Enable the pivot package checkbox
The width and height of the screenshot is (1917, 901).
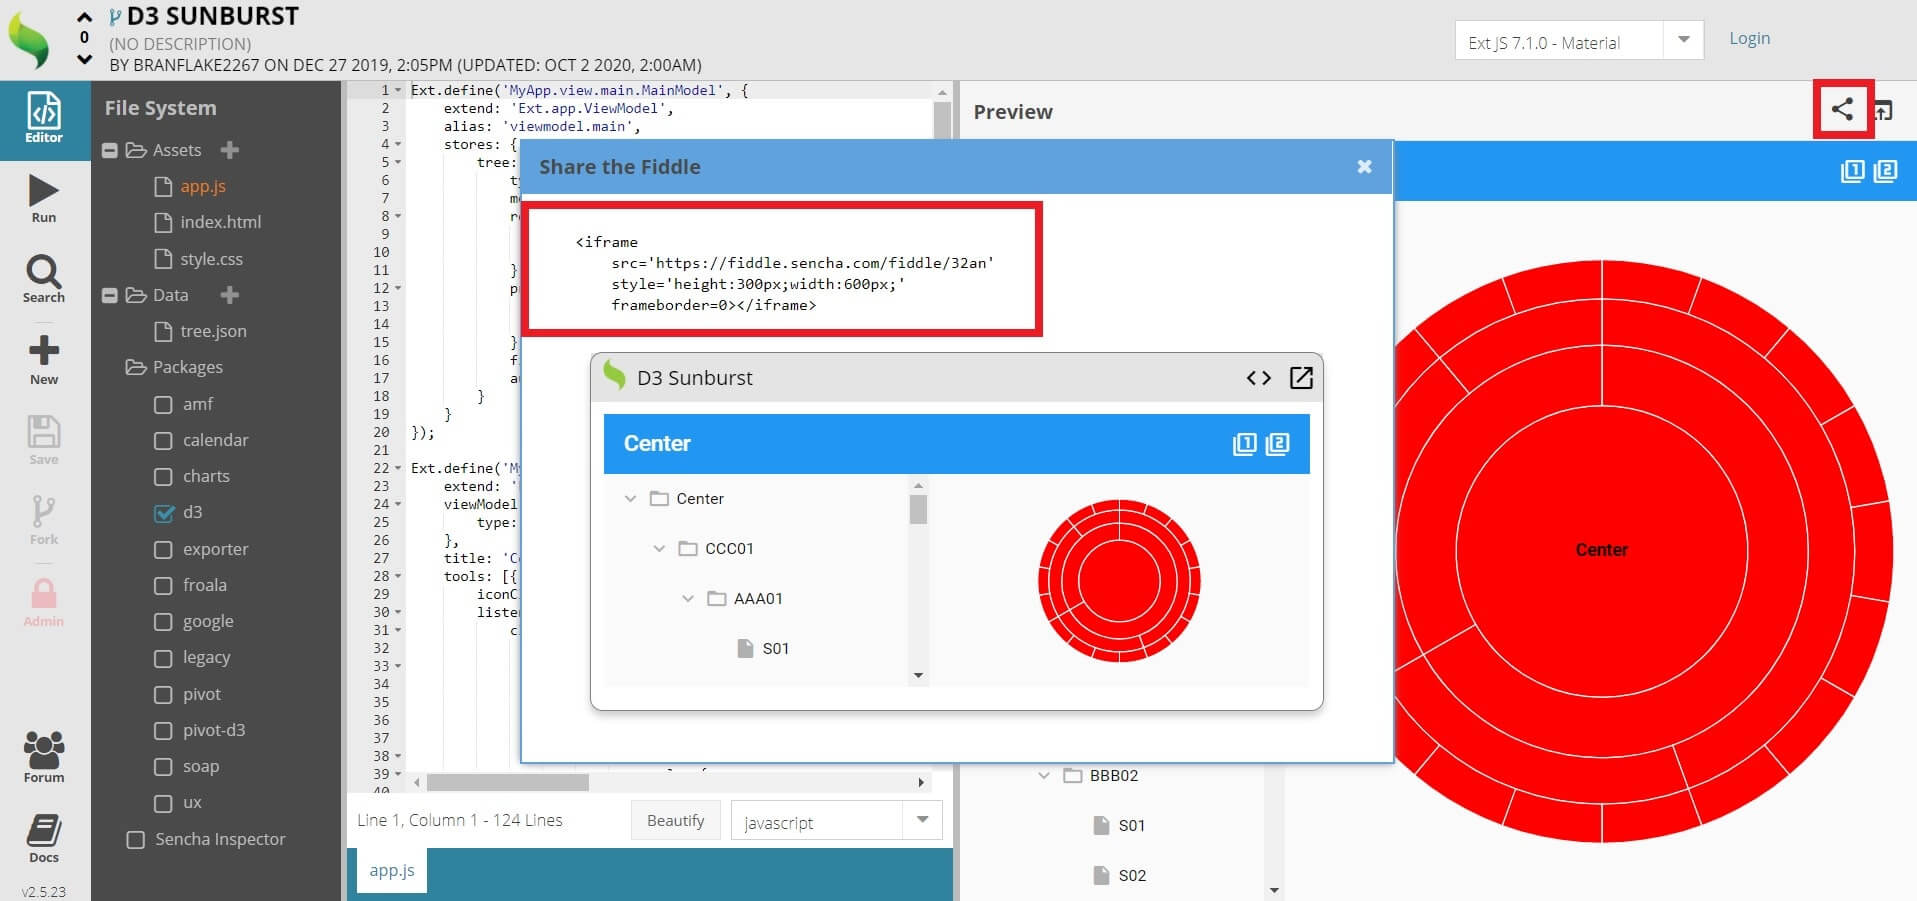coord(163,694)
